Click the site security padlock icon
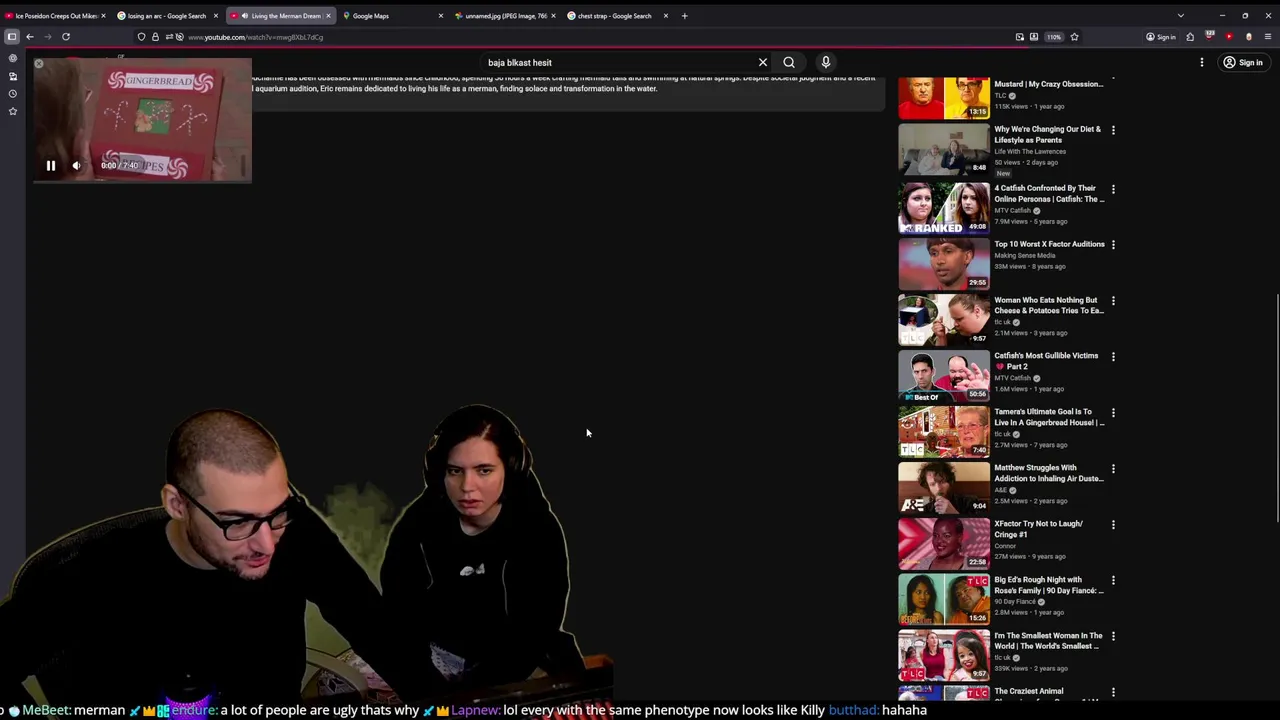 pos(155,37)
